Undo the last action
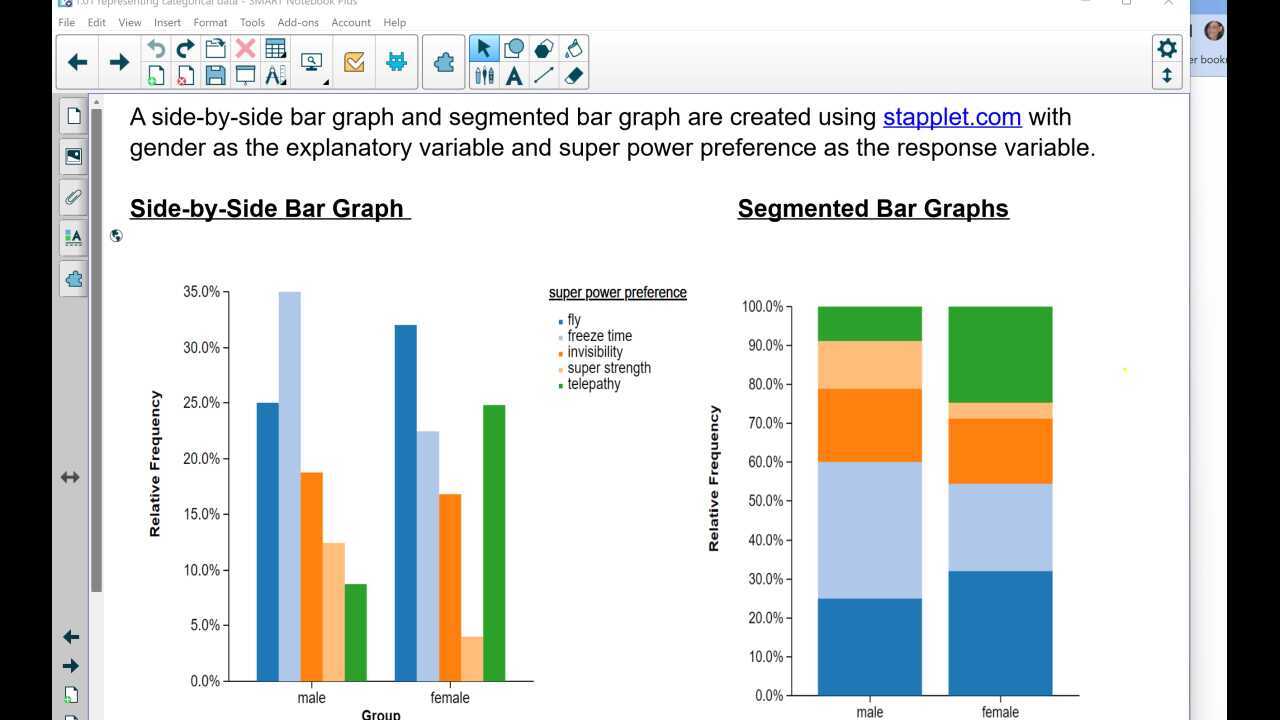Viewport: 1280px width, 720px height. coord(154,46)
